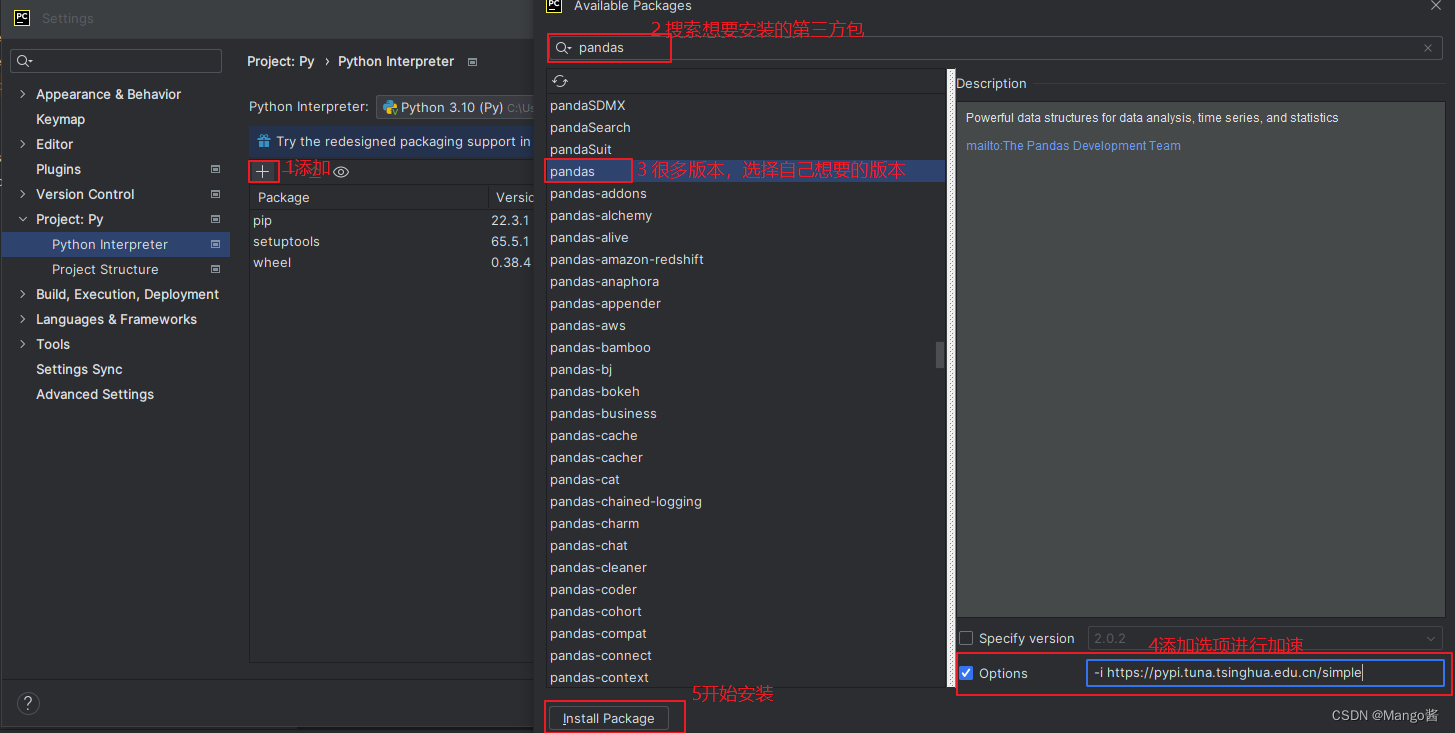Select the pip package row
1455x733 pixels.
click(x=391, y=220)
